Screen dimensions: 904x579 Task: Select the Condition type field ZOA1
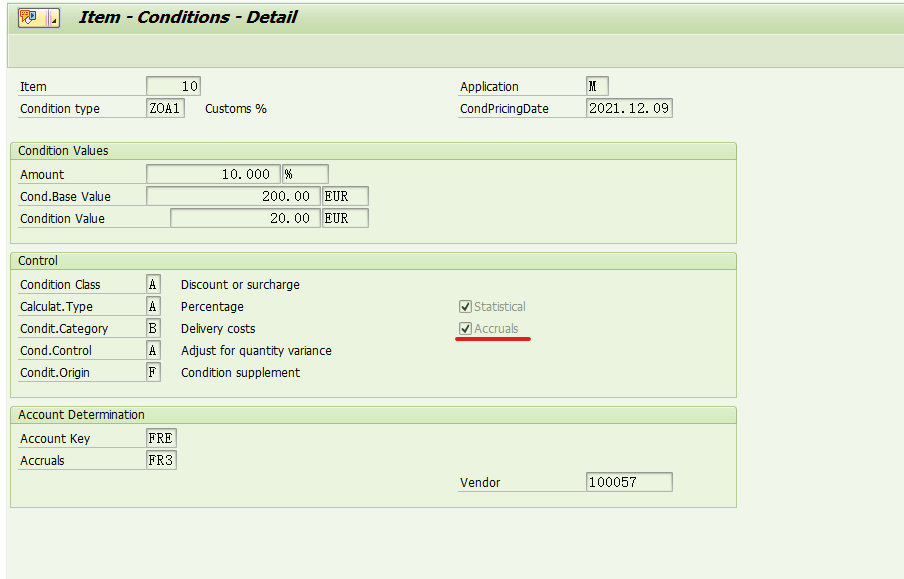(165, 108)
